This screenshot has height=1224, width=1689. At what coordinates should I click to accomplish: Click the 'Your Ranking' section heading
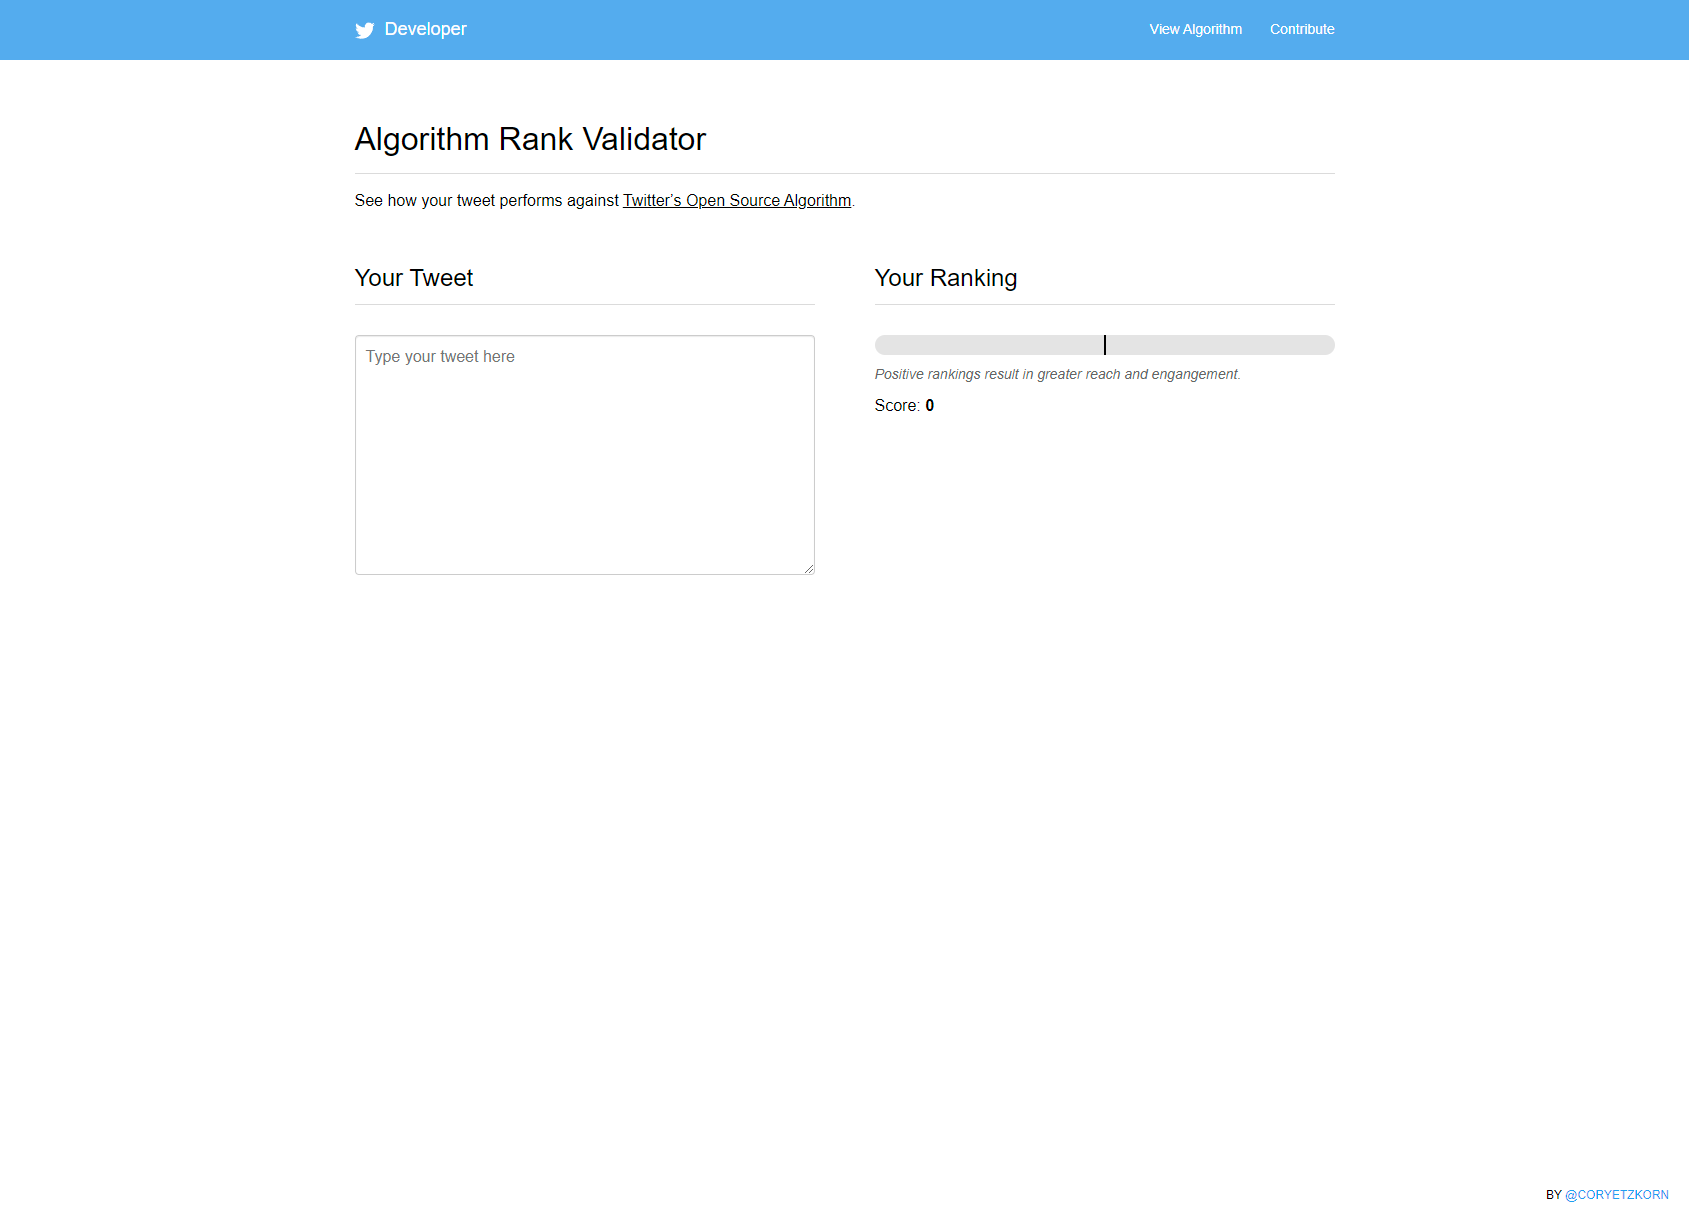[x=946, y=278]
